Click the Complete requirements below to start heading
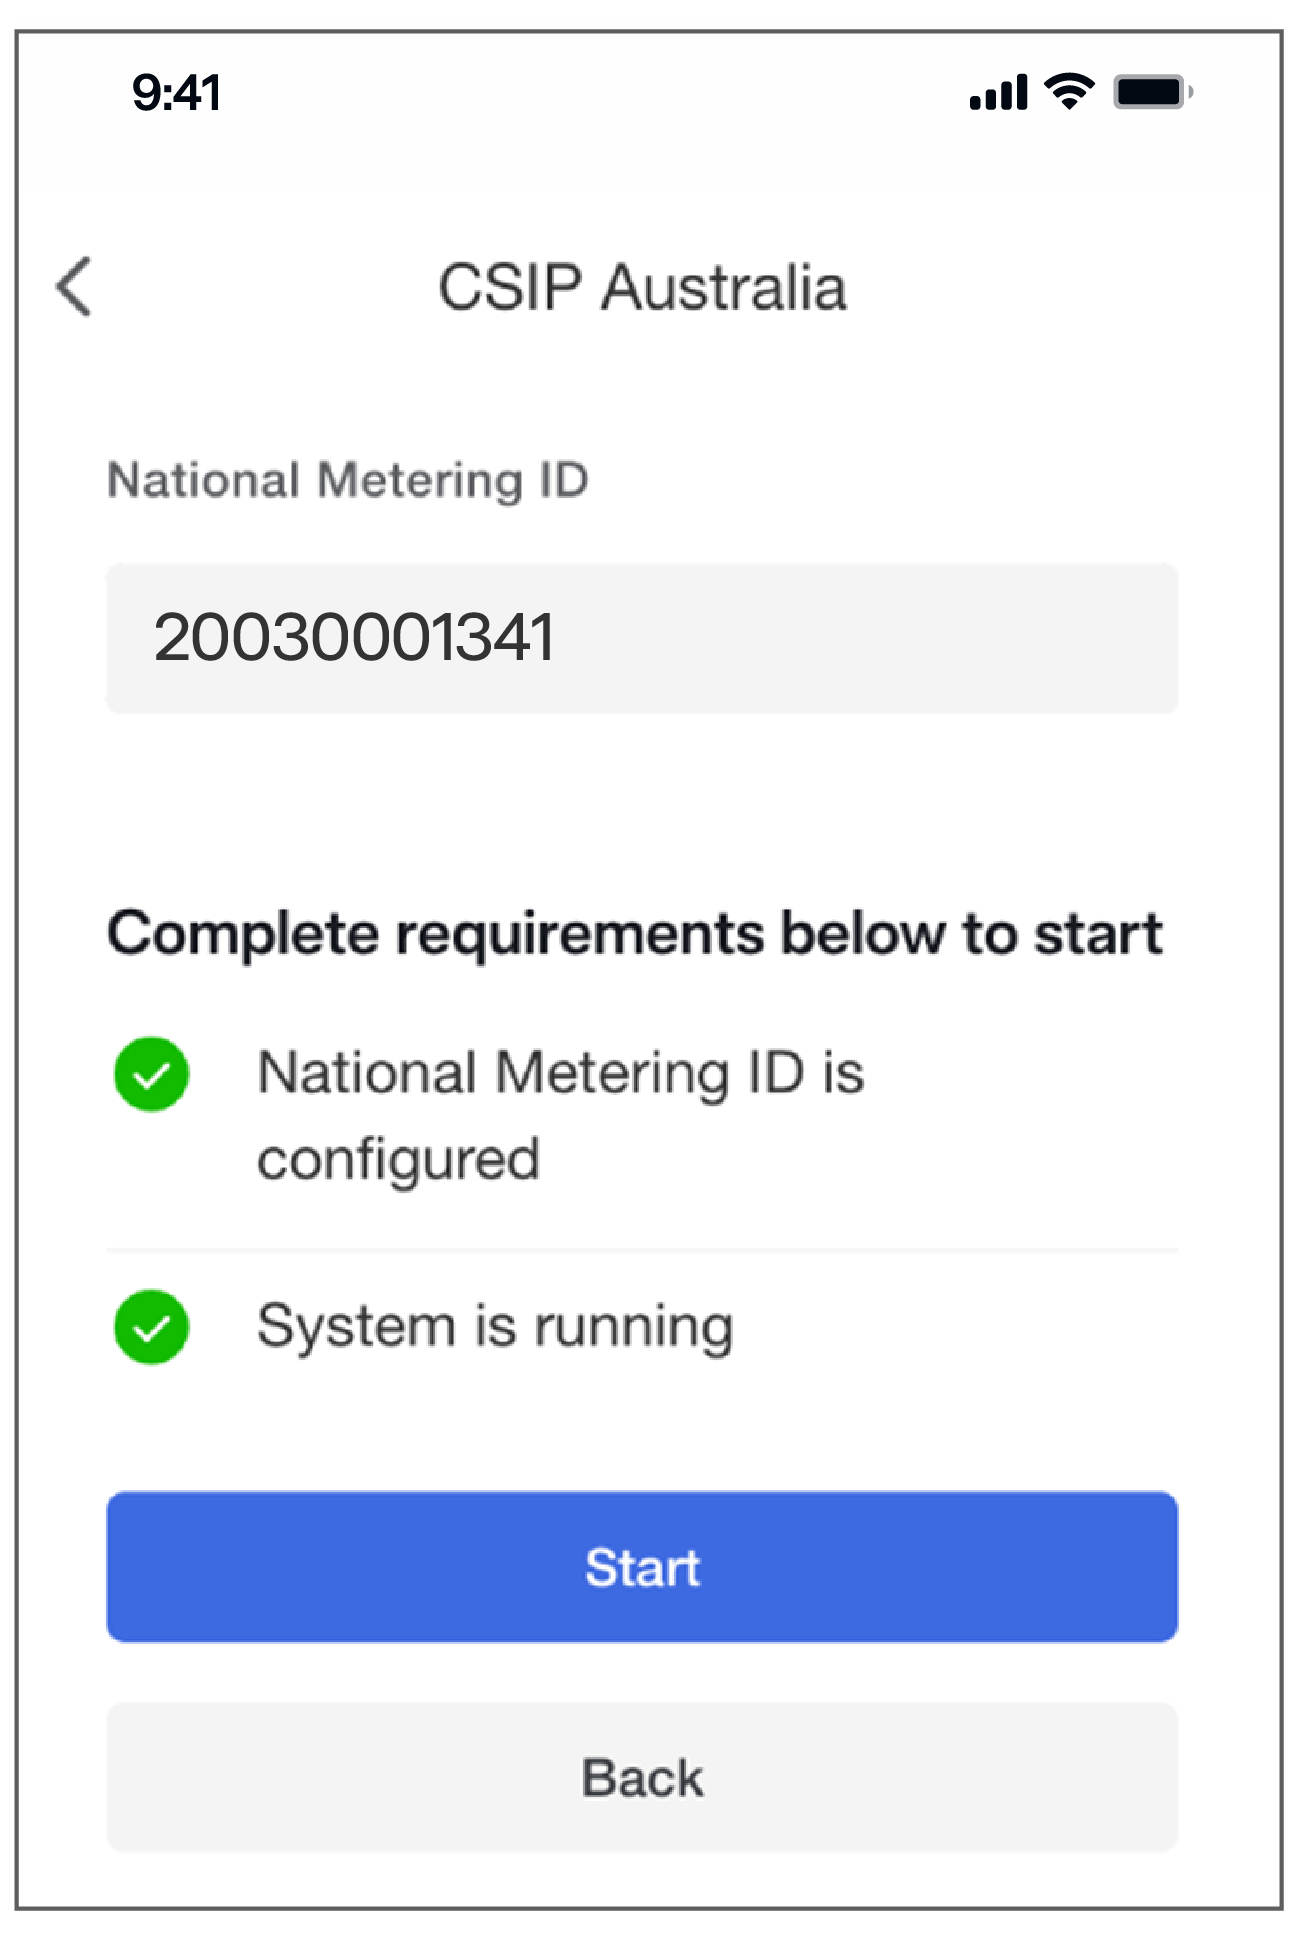The image size is (1293, 1938). [x=635, y=934]
